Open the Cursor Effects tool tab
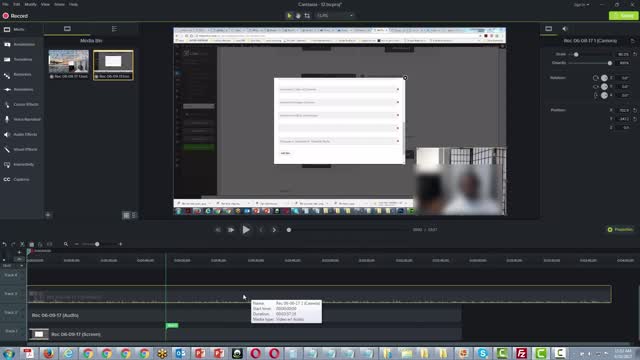The height and width of the screenshot is (360, 640). [x=21, y=104]
